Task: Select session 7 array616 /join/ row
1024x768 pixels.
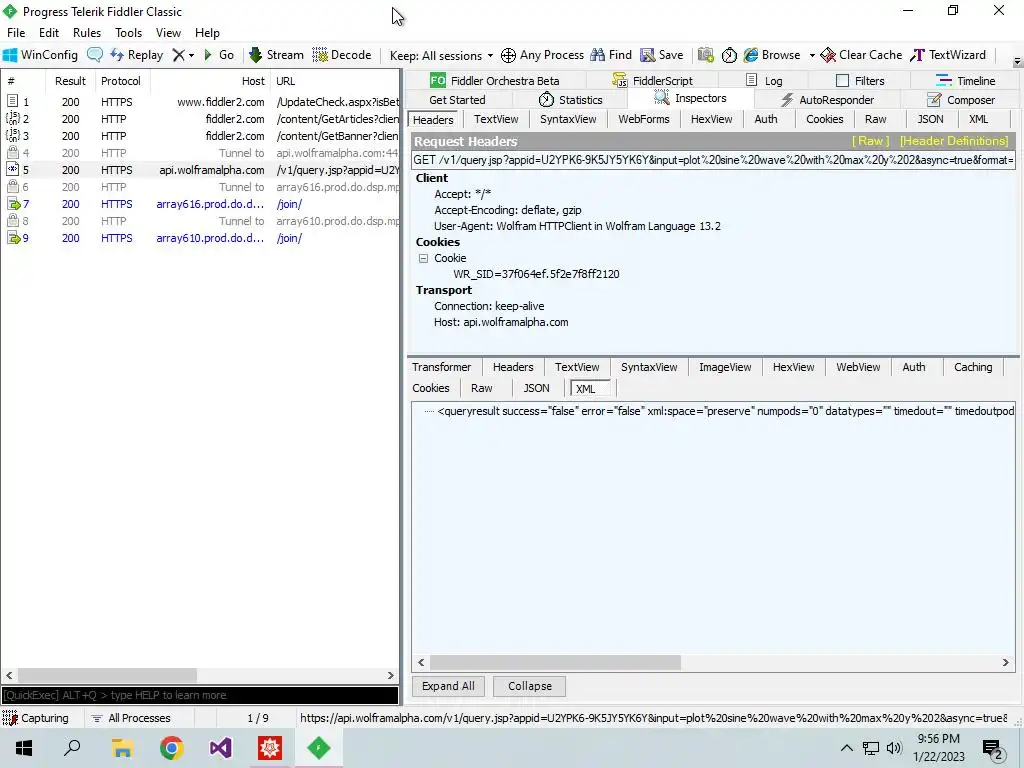Action: point(200,204)
